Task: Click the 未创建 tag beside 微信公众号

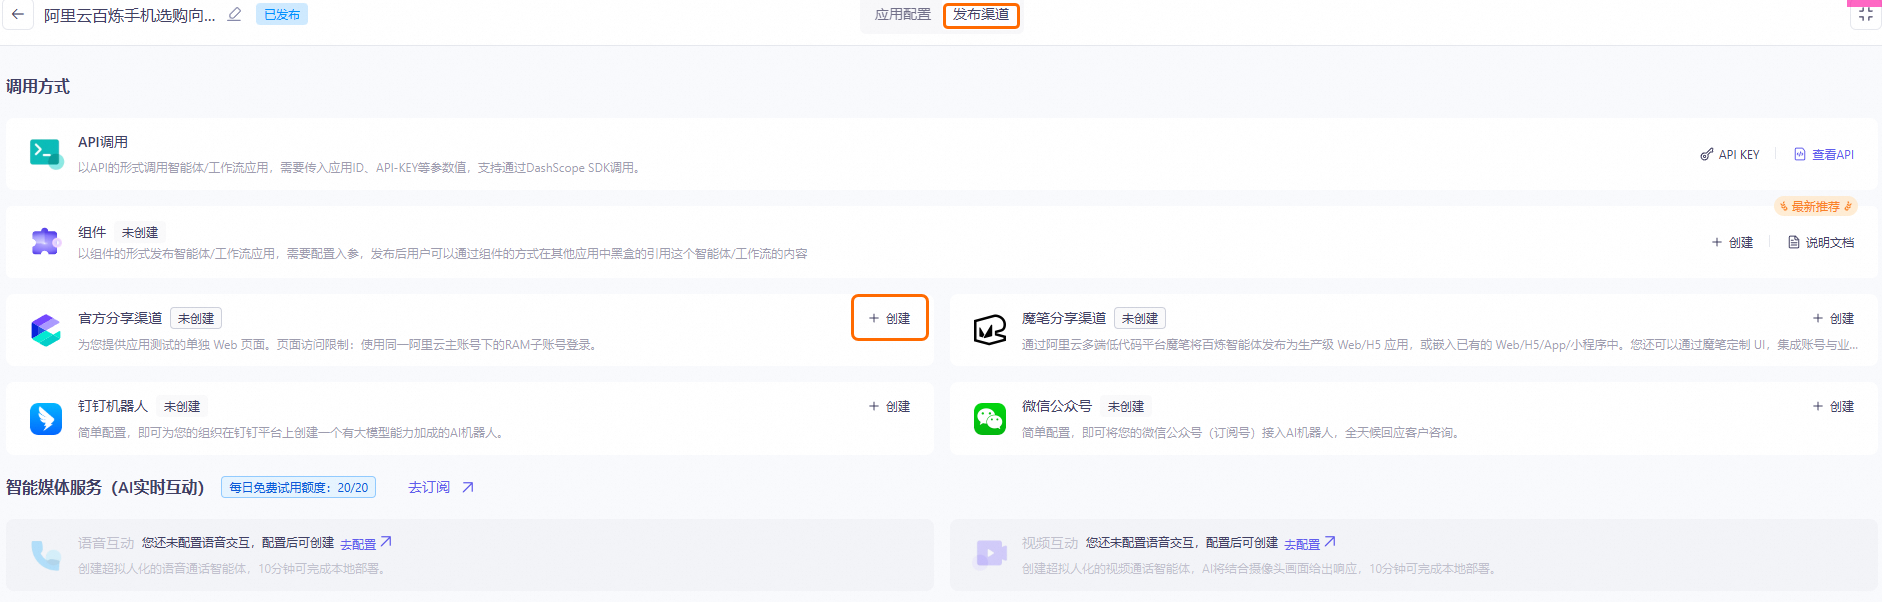Action: coord(1126,407)
